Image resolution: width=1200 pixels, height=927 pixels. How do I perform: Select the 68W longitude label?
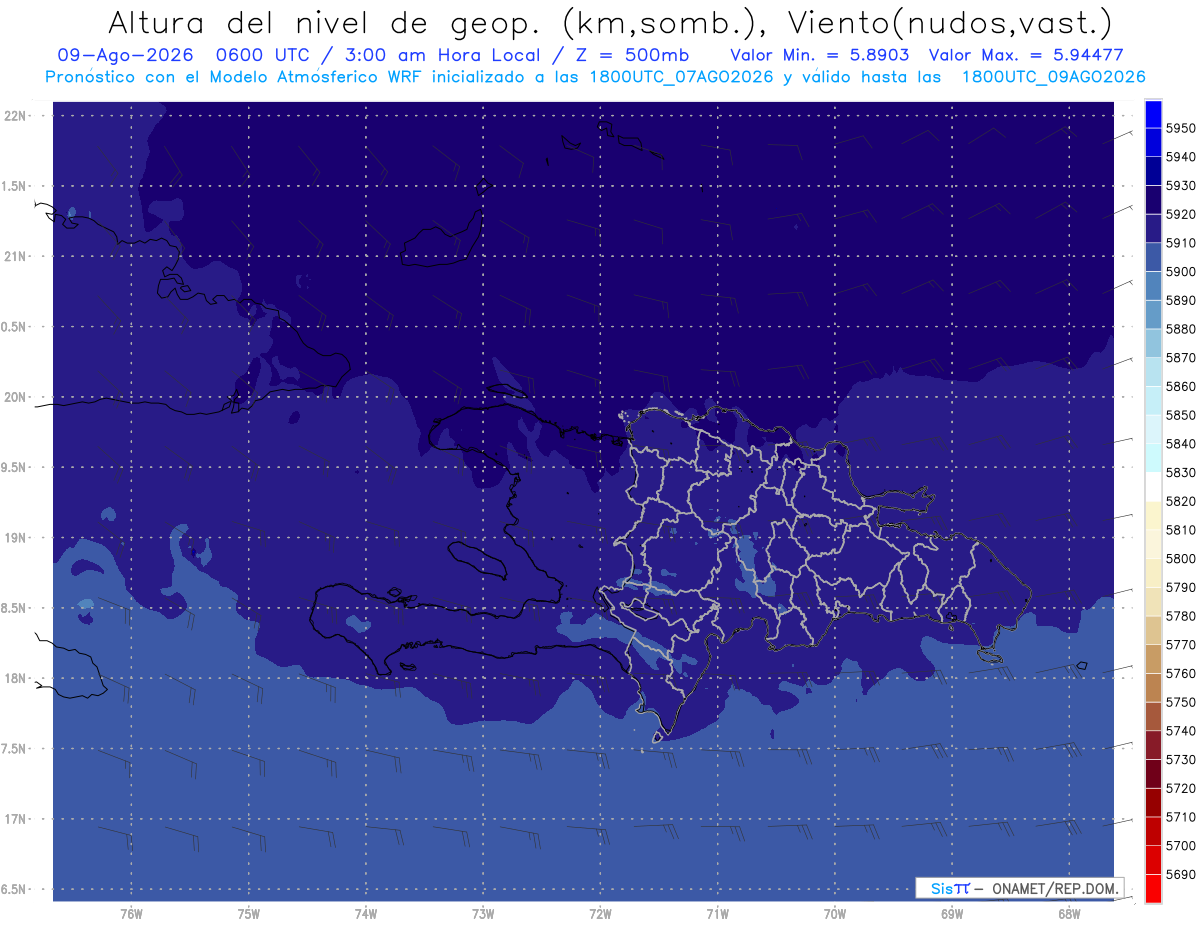(1069, 914)
